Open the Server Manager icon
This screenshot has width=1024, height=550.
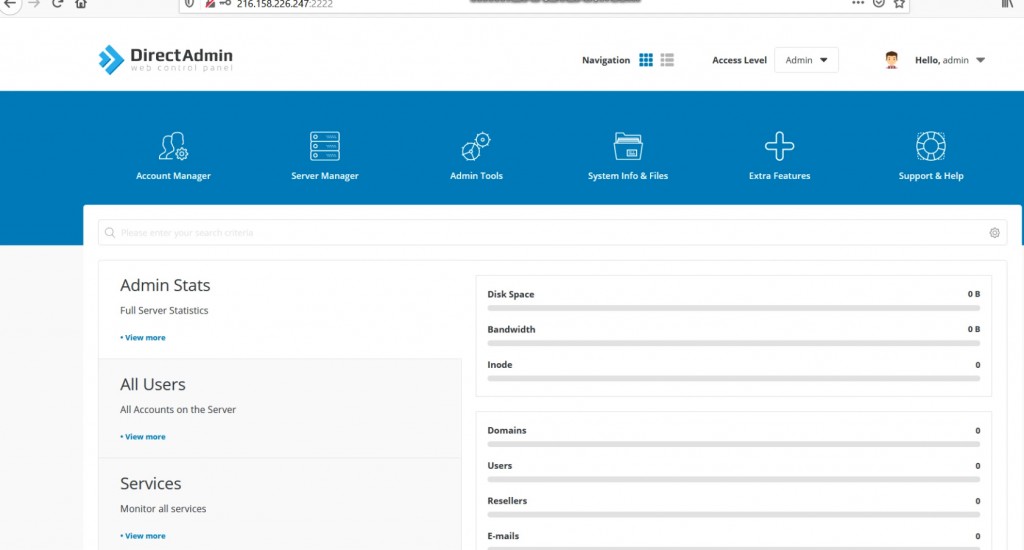325,146
